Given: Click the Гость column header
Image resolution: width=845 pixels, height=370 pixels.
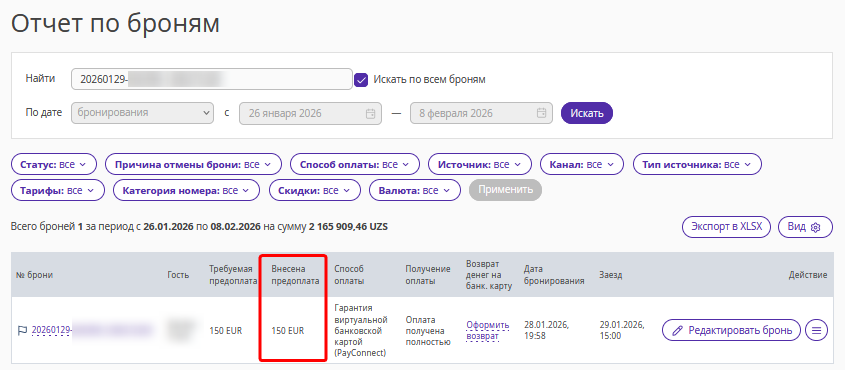Looking at the screenshot, I should click(178, 275).
